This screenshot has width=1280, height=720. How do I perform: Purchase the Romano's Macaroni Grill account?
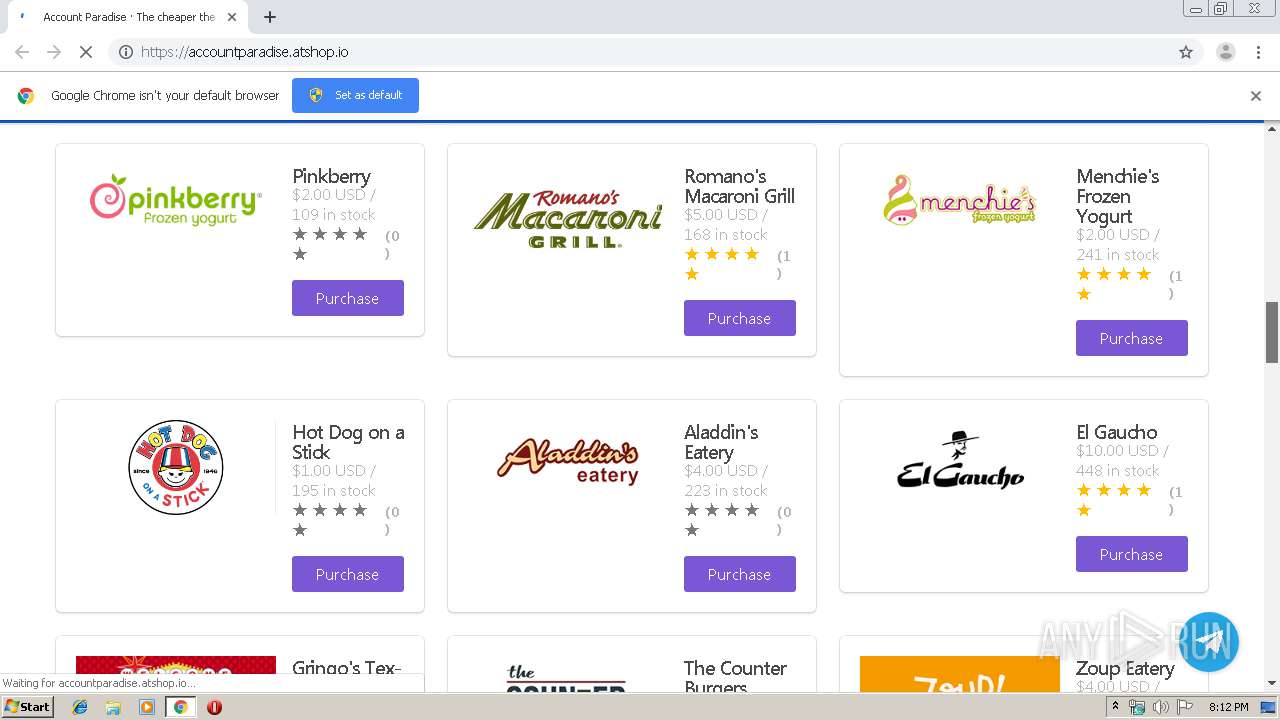(x=740, y=318)
